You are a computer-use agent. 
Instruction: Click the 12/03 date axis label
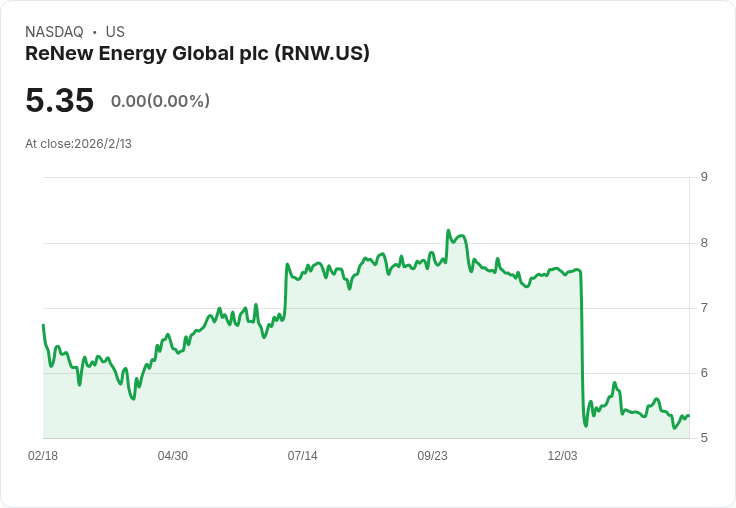click(562, 456)
